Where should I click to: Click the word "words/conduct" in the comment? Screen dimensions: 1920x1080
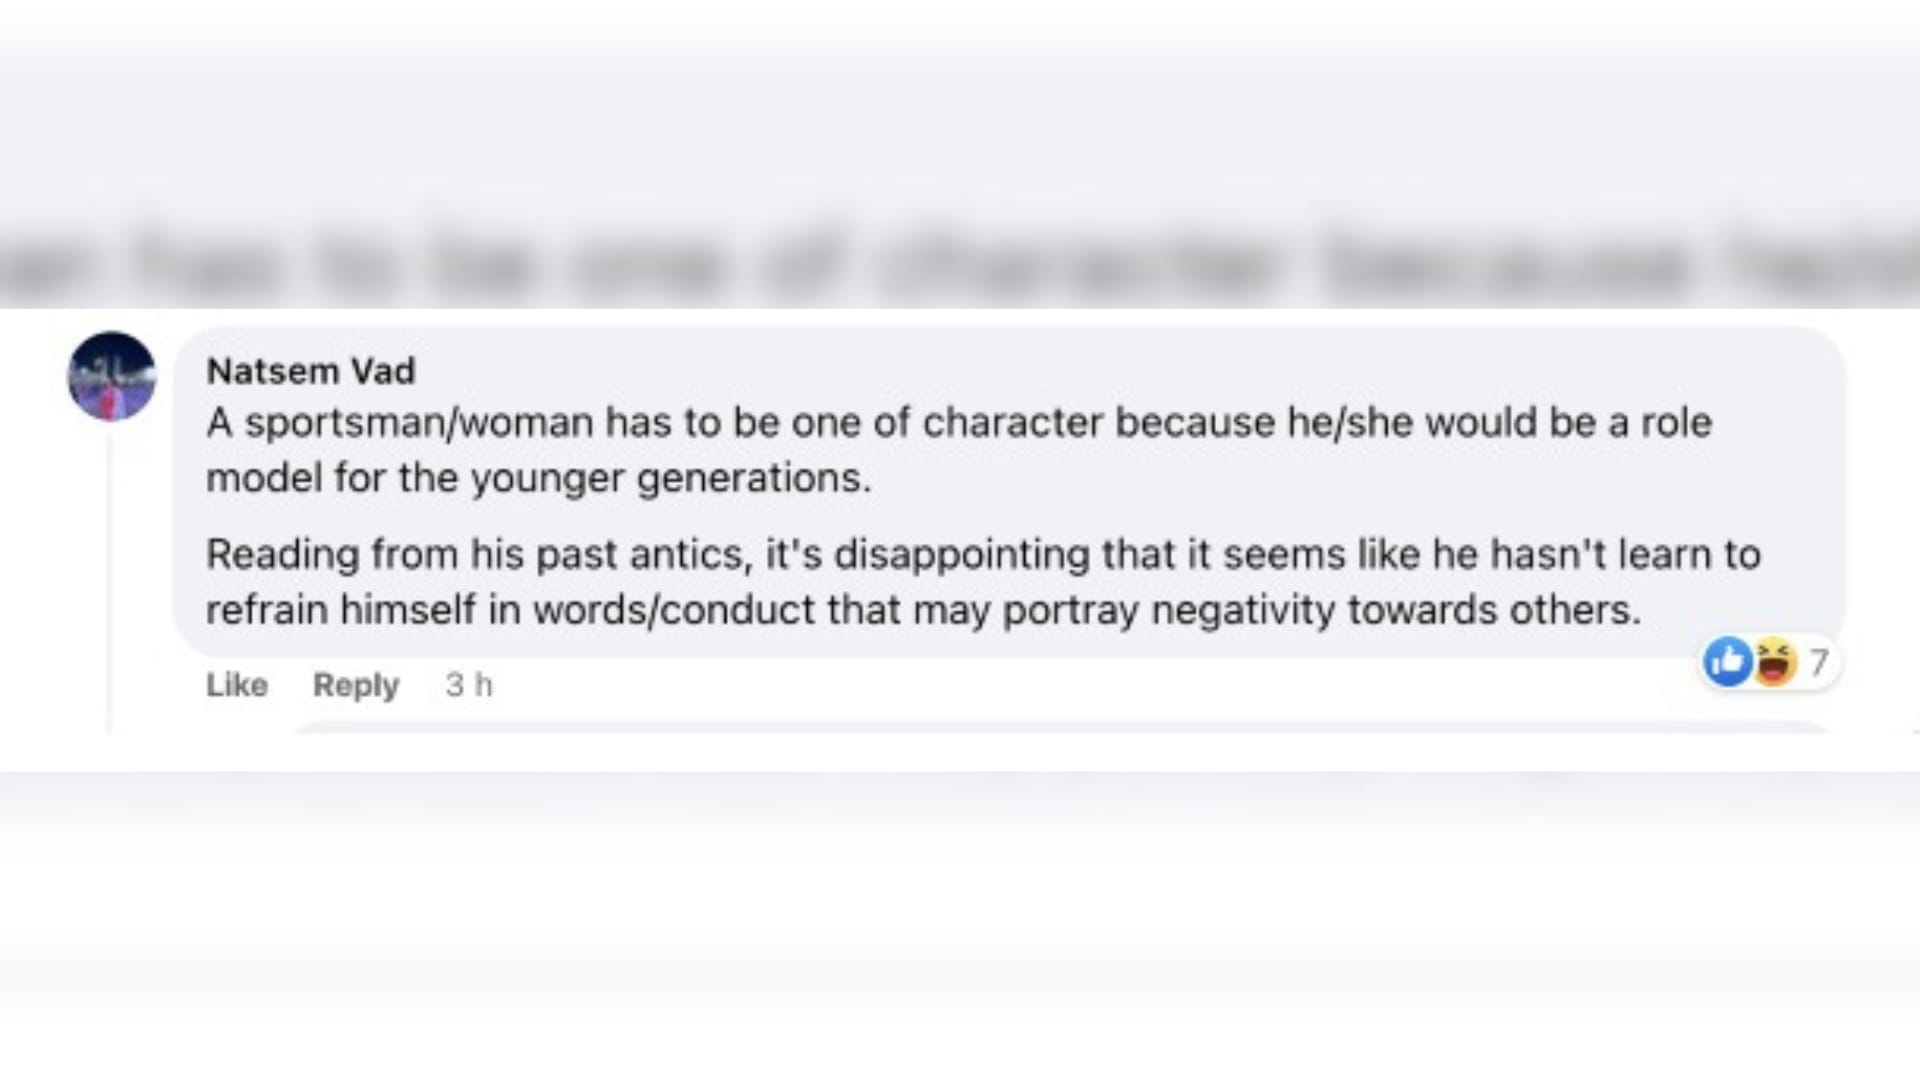click(674, 610)
